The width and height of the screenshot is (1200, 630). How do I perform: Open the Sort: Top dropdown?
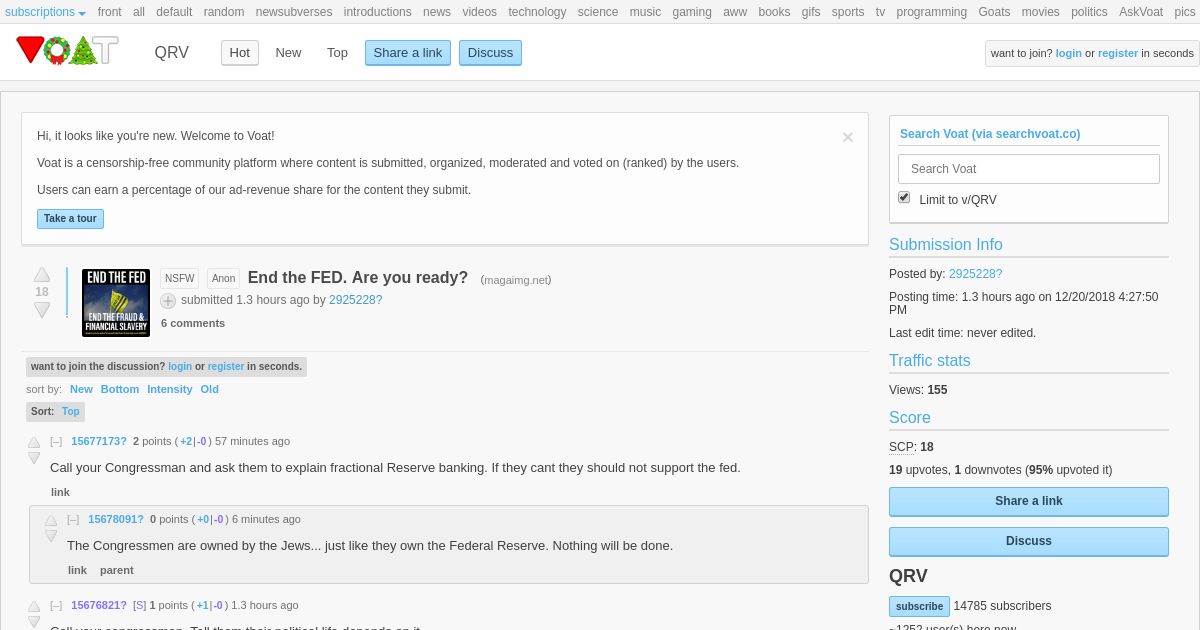tap(55, 411)
